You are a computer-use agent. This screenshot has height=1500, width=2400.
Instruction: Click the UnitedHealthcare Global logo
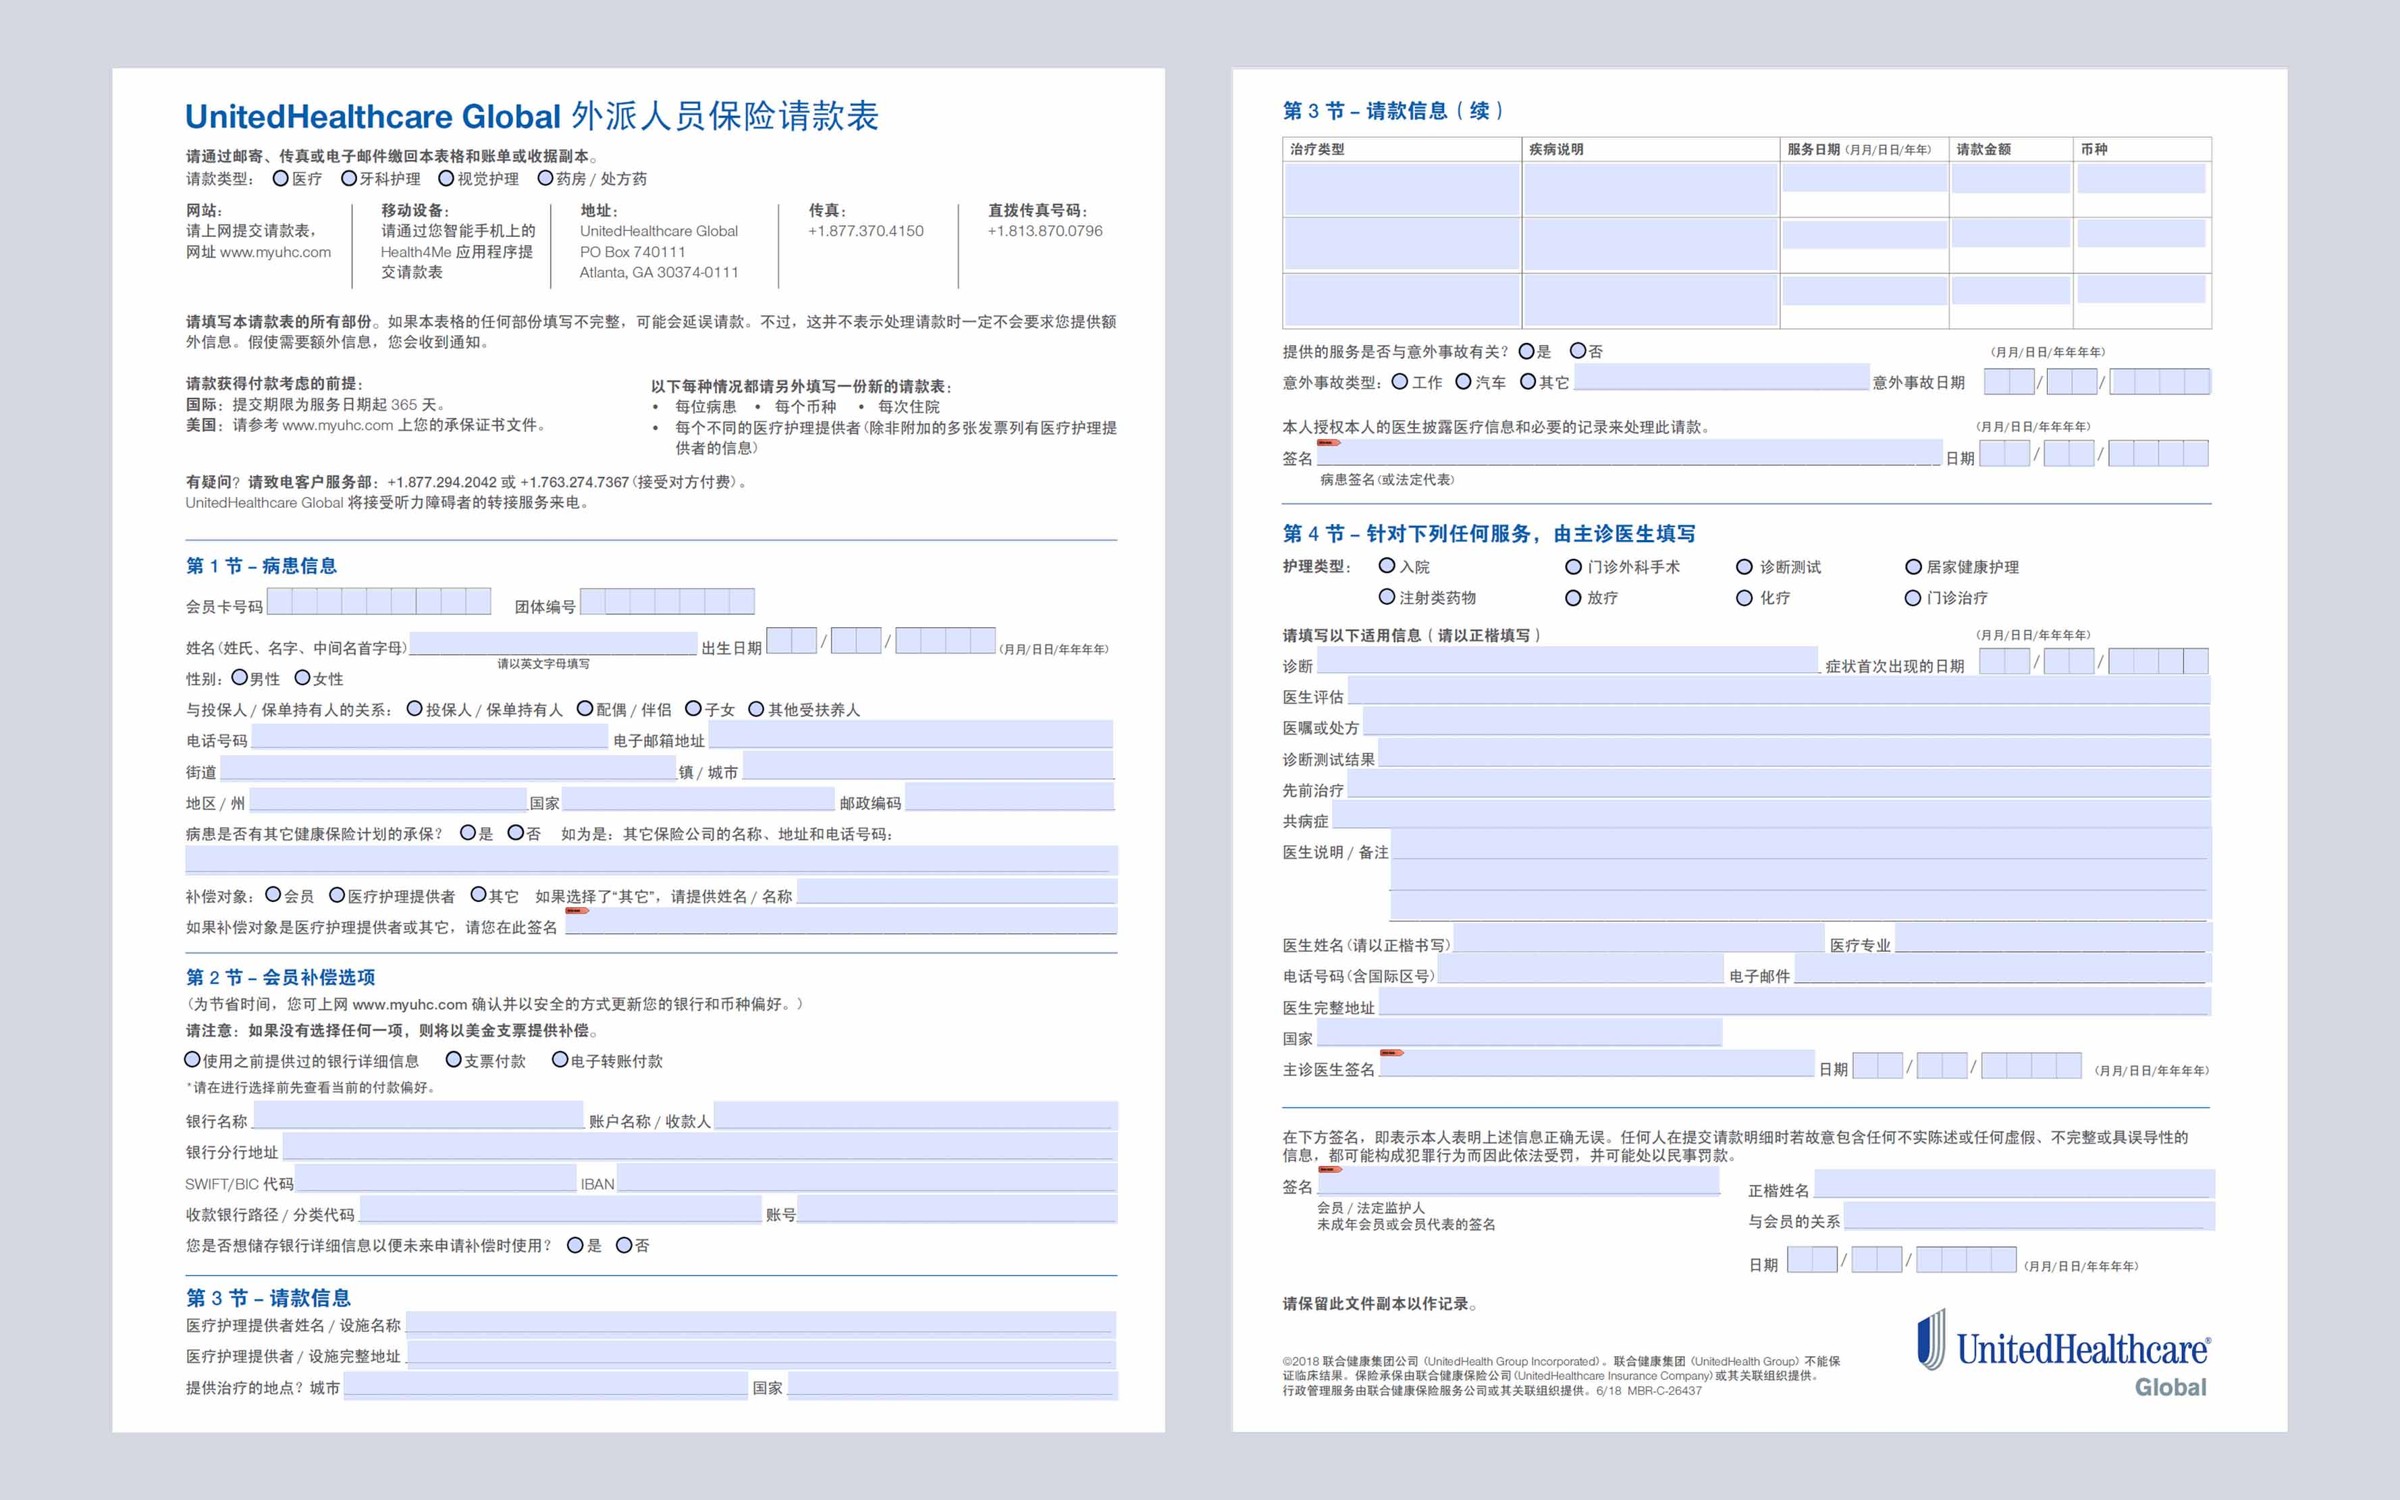tap(2063, 1353)
